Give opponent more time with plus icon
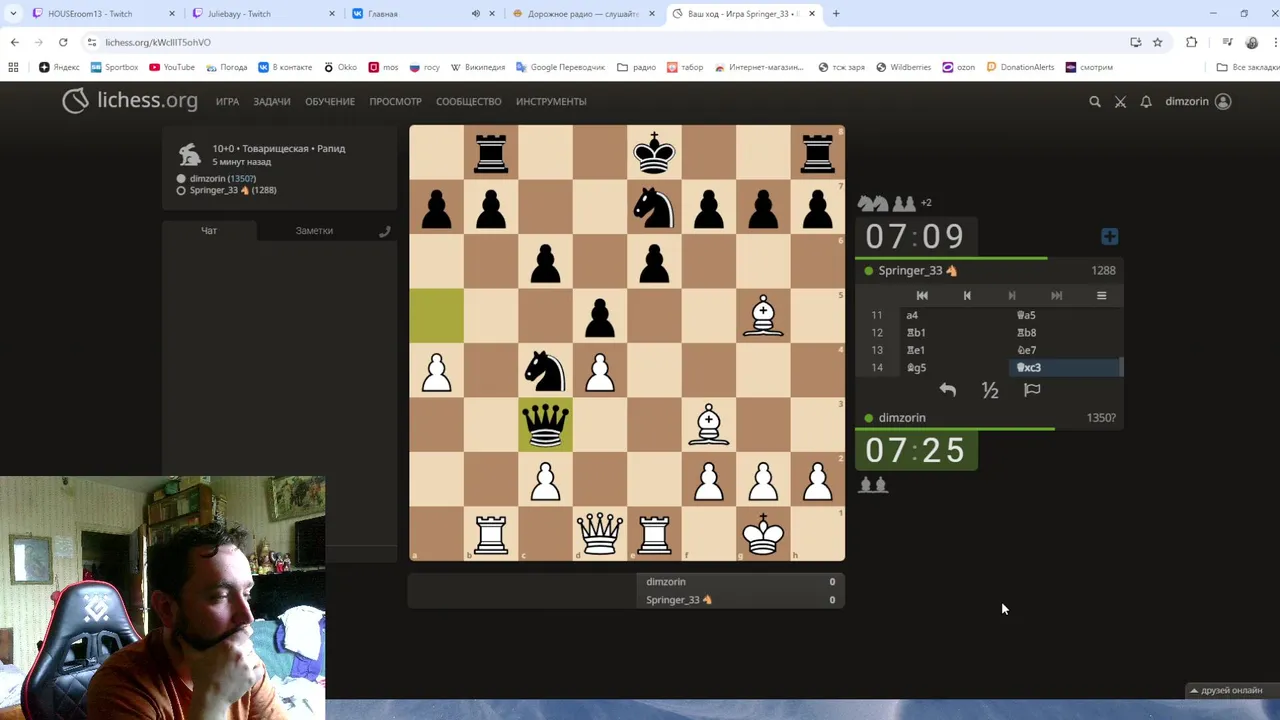The width and height of the screenshot is (1280, 720). [1109, 236]
